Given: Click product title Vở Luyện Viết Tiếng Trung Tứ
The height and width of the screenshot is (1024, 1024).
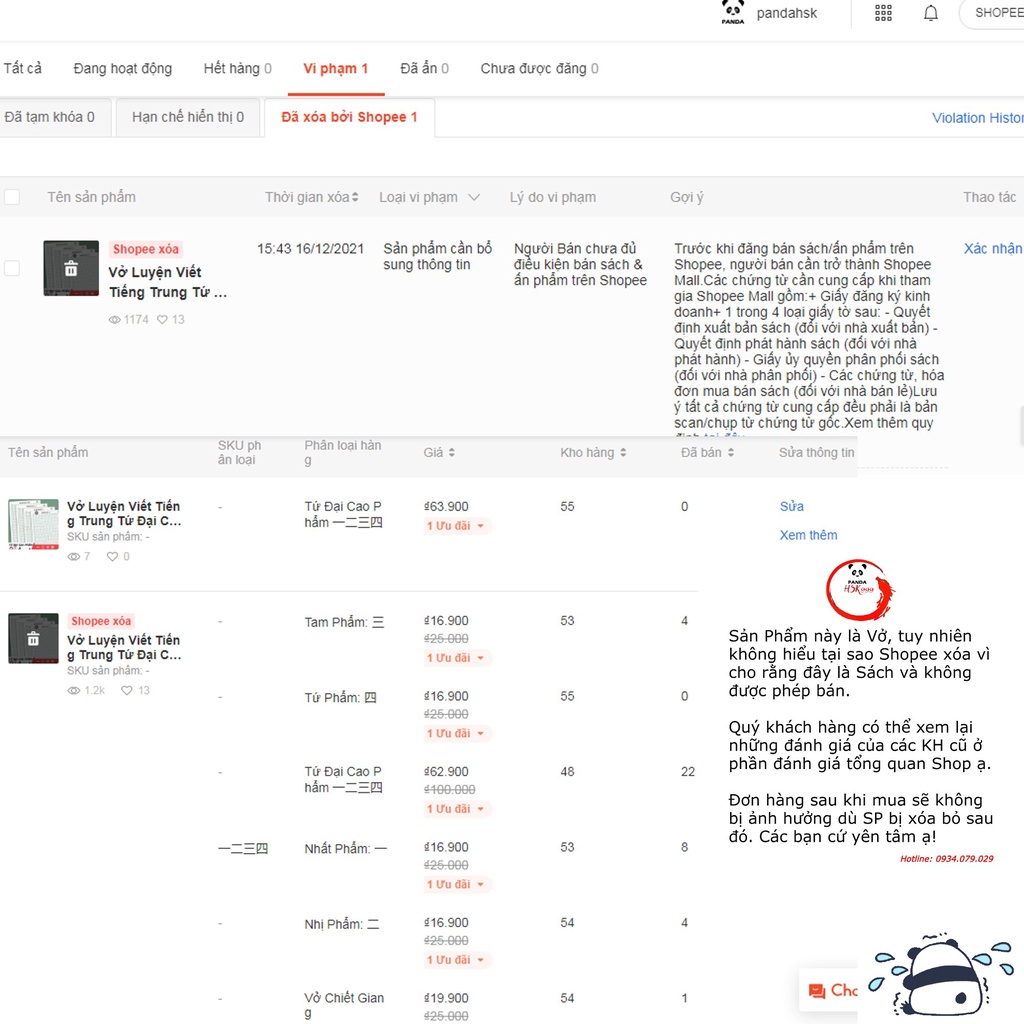Looking at the screenshot, I should point(168,282).
